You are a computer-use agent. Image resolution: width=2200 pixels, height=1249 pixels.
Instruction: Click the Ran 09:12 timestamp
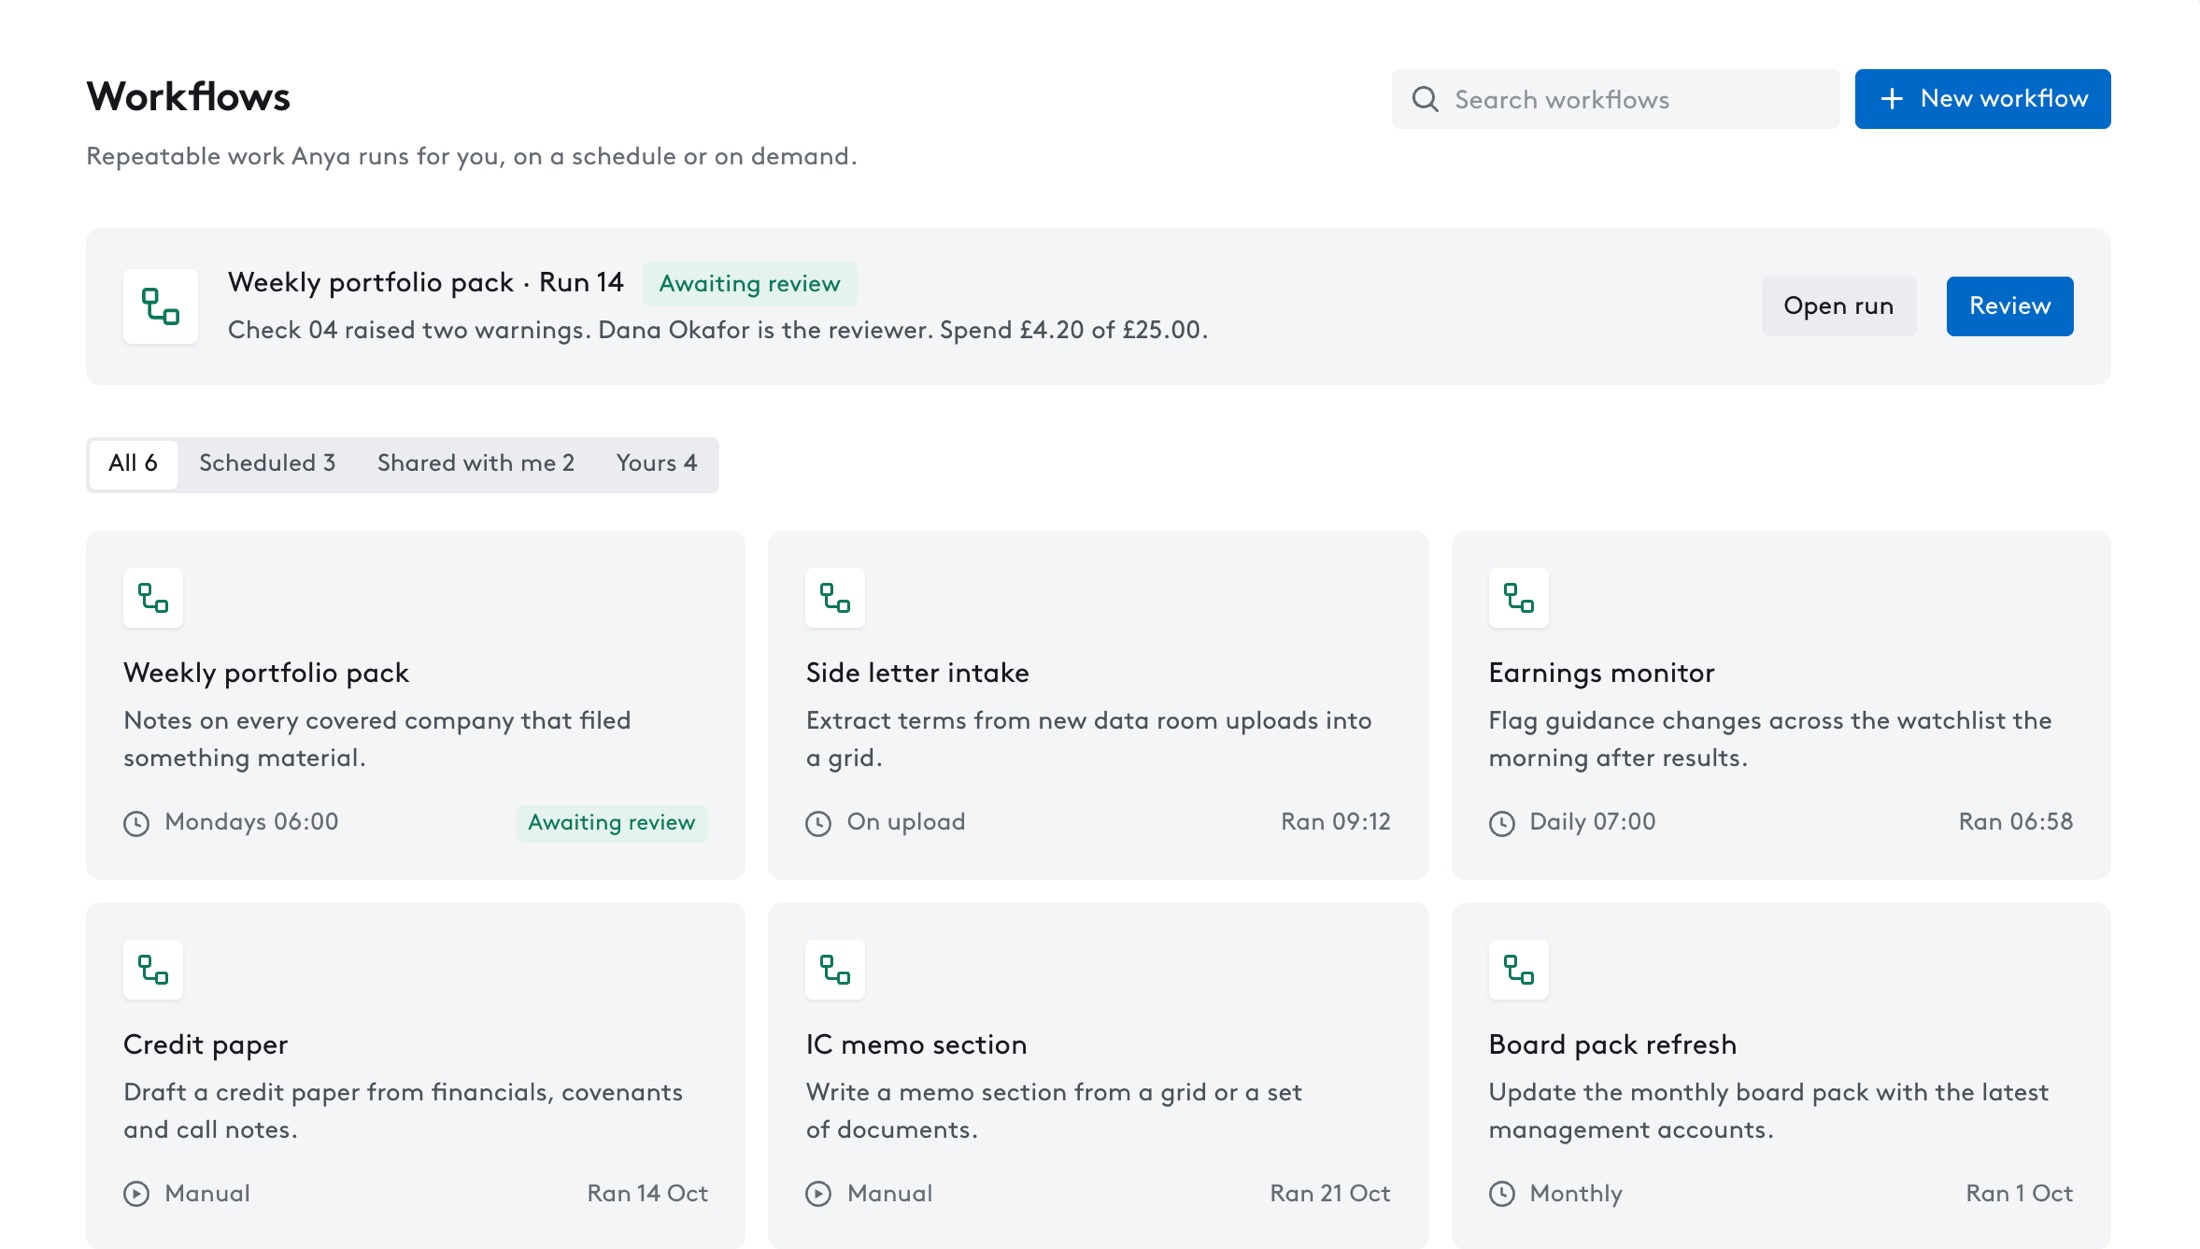click(1335, 823)
